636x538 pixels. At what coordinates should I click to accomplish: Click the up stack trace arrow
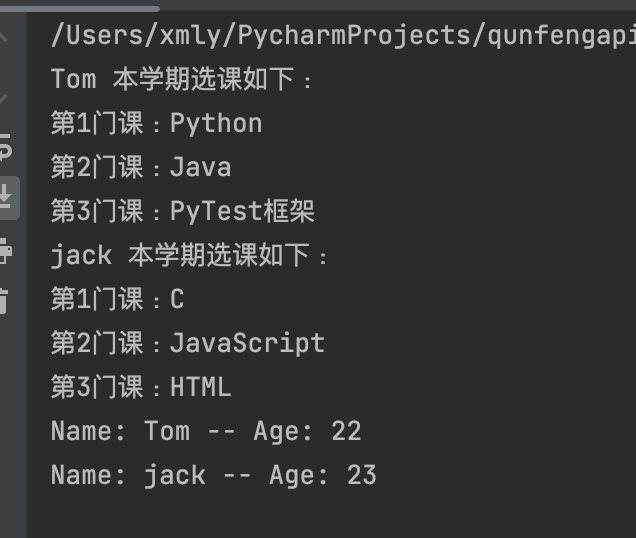3,37
